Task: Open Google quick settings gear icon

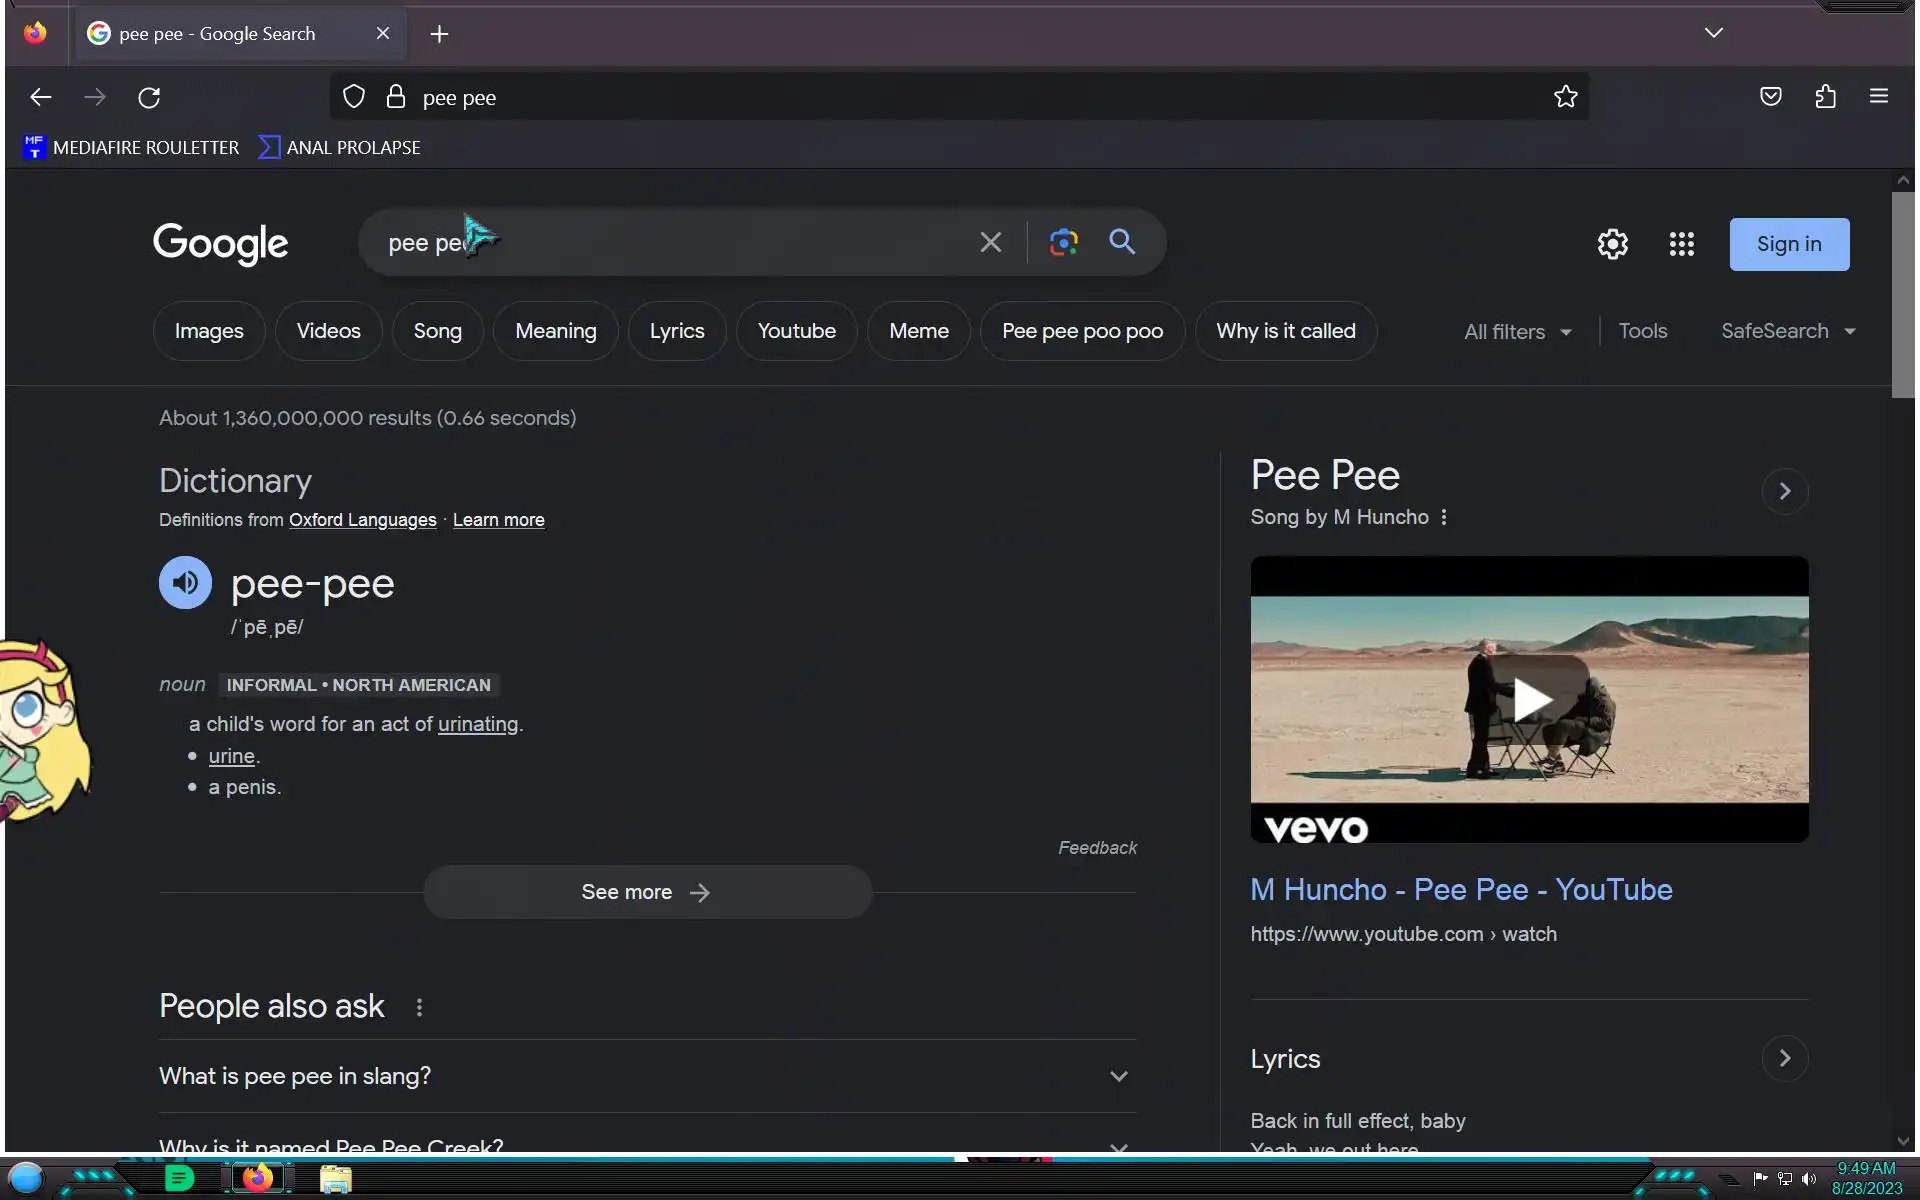Action: pyautogui.click(x=1612, y=244)
